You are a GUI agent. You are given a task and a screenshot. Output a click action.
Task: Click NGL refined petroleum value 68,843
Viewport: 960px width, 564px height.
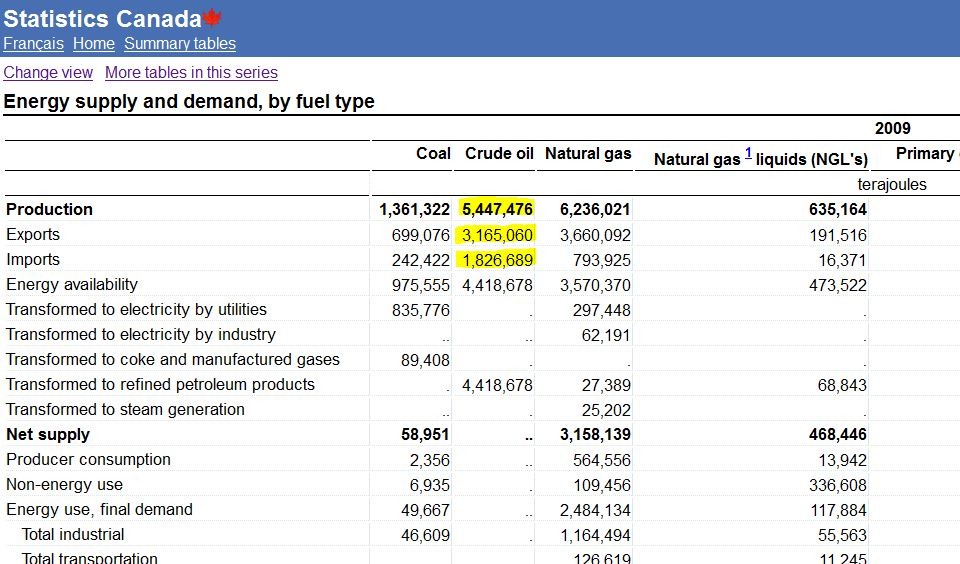pos(842,385)
